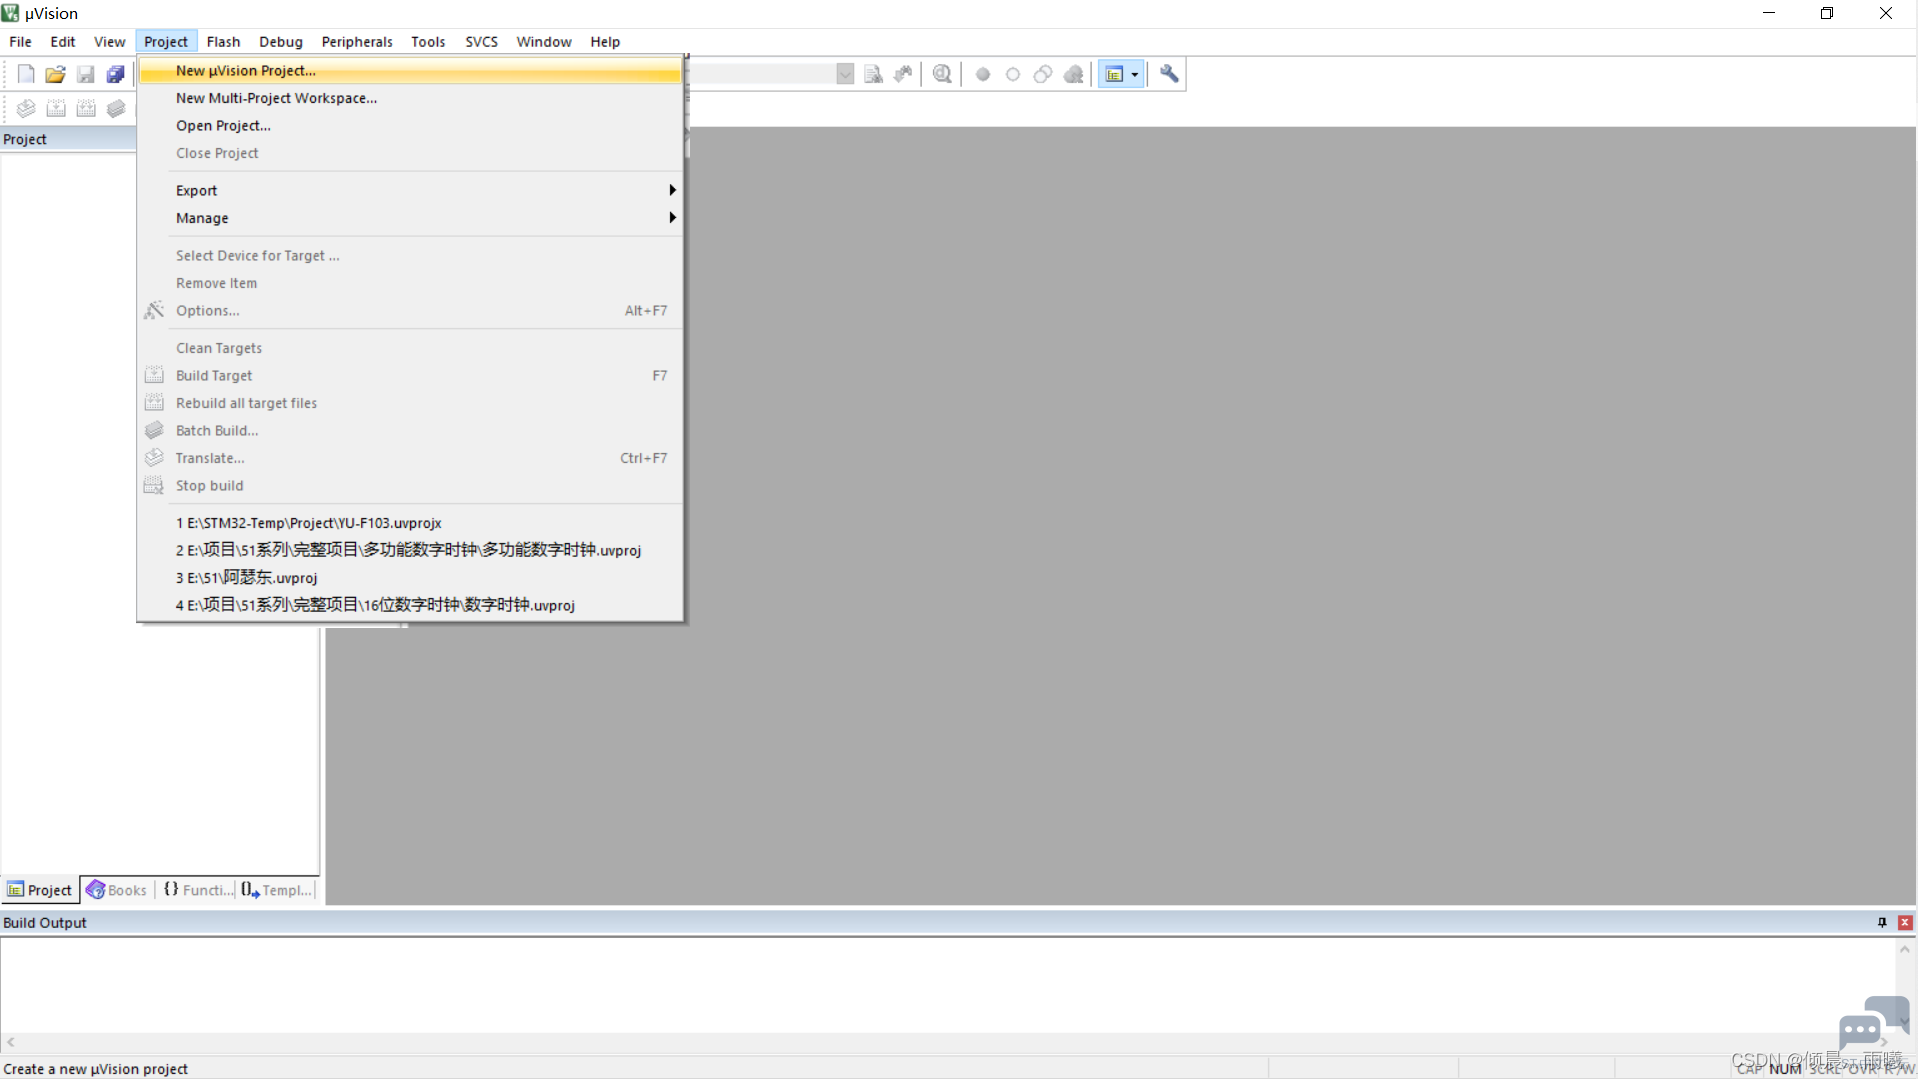Choose Open Project... in the Project menu

click(x=410, y=126)
